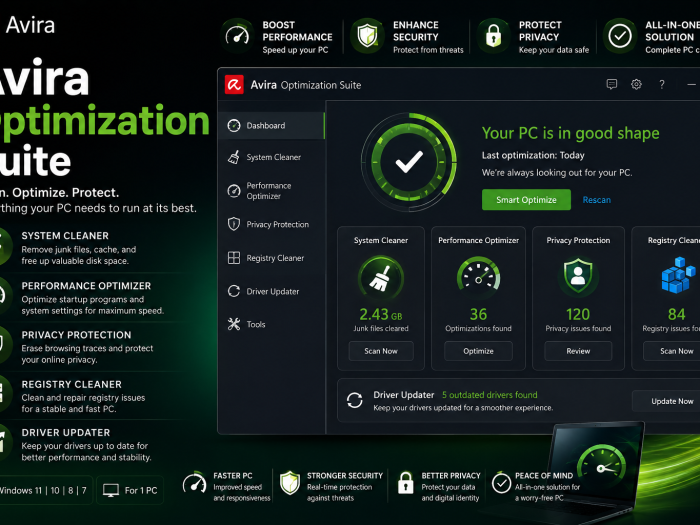Screen dimensions: 700x525
Task: Open Tools in the sidebar
Action: 271,325
